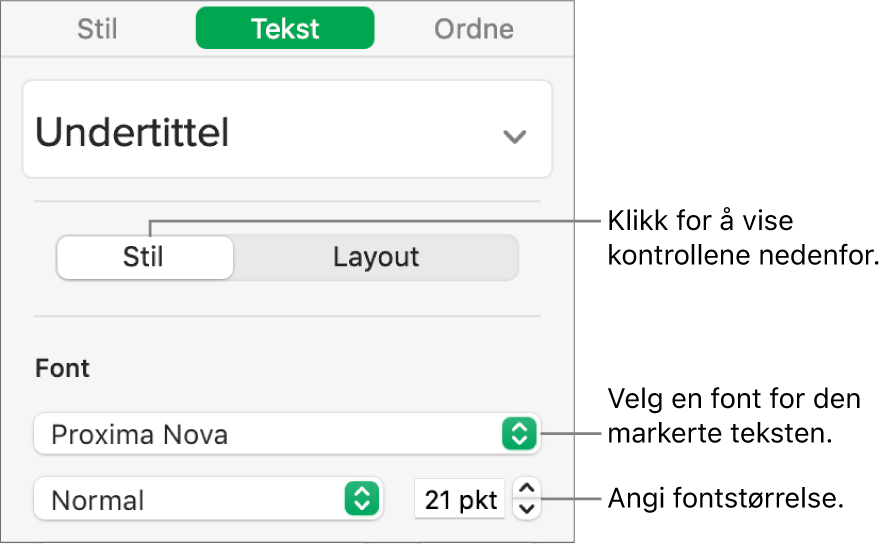Switch to the Layout segment
The width and height of the screenshot is (886, 545).
(x=376, y=258)
